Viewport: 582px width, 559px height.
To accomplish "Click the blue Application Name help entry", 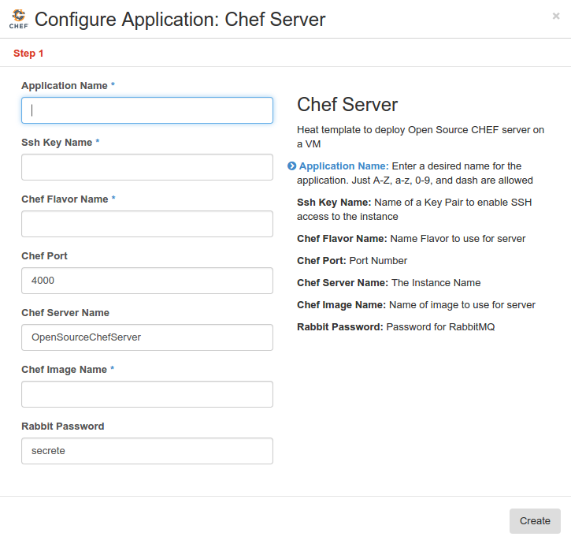I will 416,173.
